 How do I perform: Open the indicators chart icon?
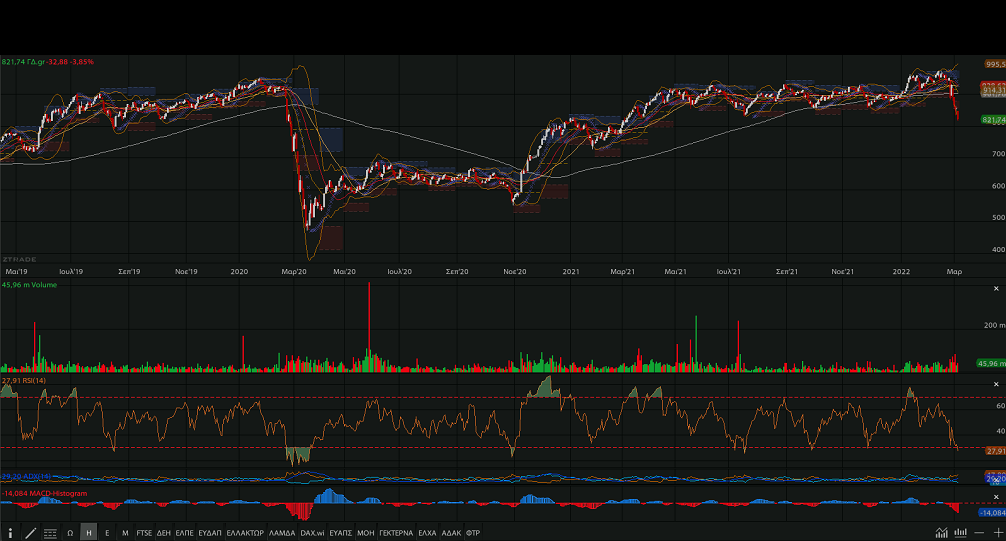(x=941, y=533)
